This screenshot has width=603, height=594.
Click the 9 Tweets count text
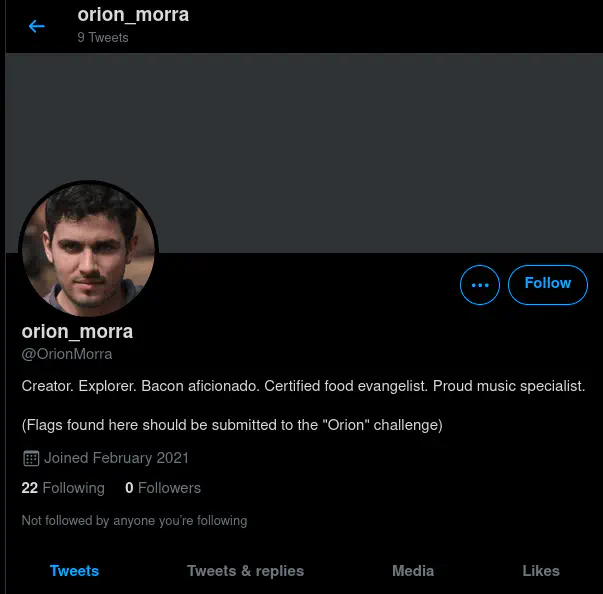point(103,38)
